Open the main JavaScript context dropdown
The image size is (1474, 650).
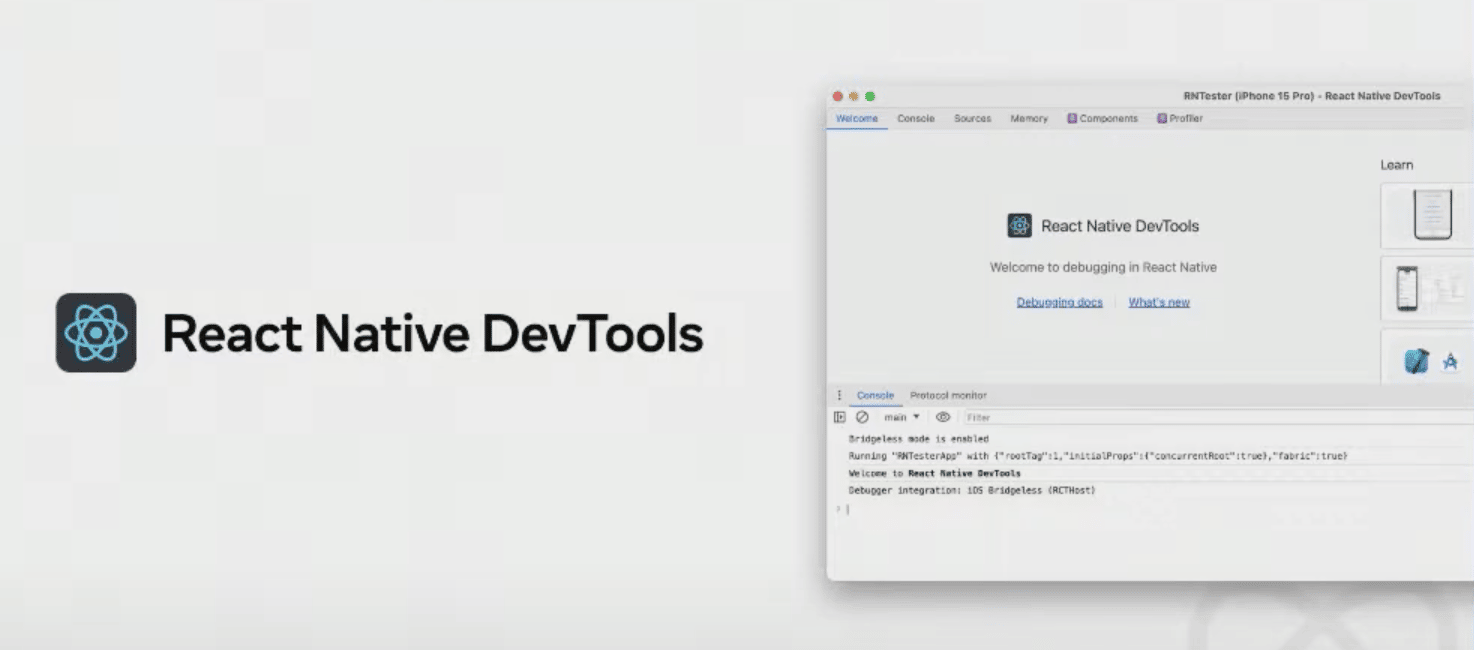coord(901,417)
